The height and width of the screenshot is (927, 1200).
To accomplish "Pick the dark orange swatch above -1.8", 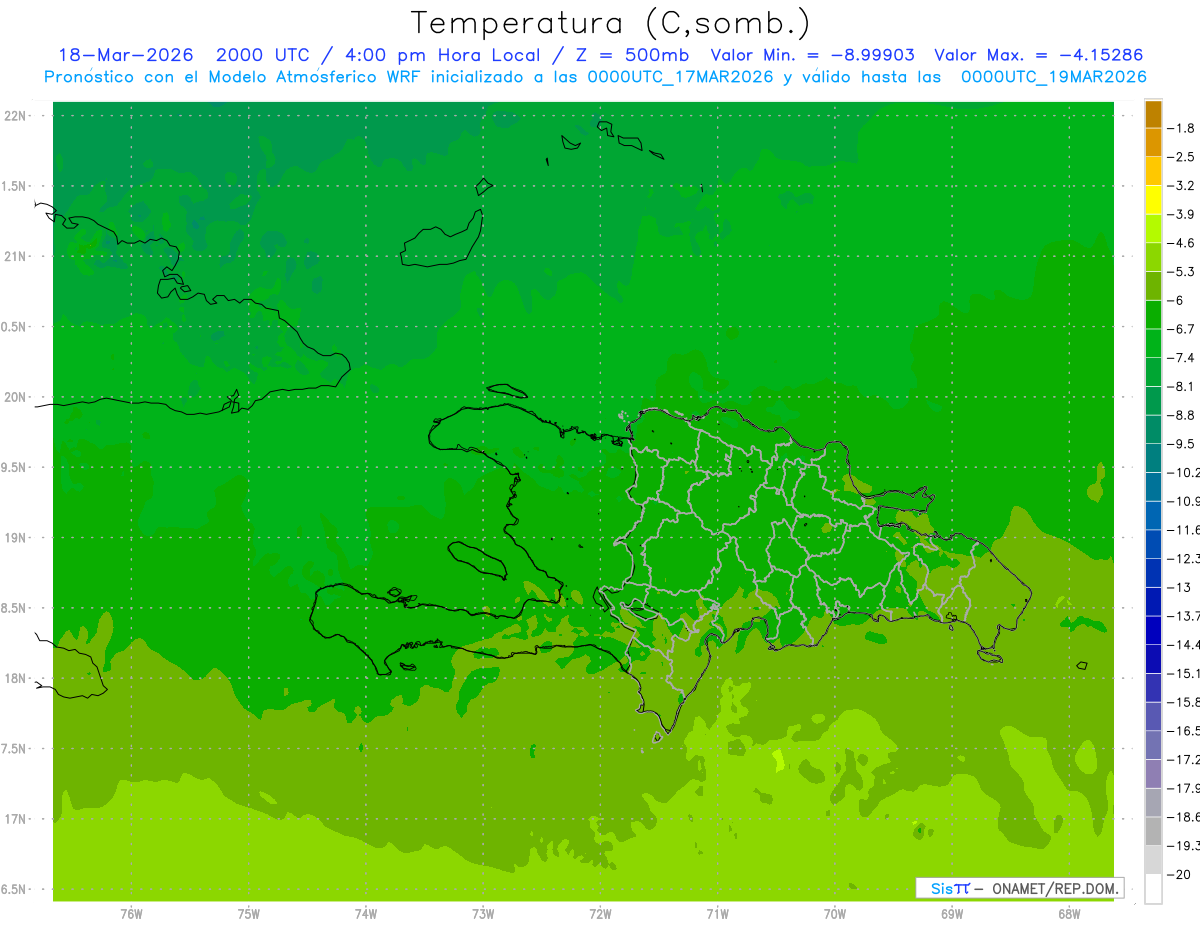I will tap(1153, 114).
